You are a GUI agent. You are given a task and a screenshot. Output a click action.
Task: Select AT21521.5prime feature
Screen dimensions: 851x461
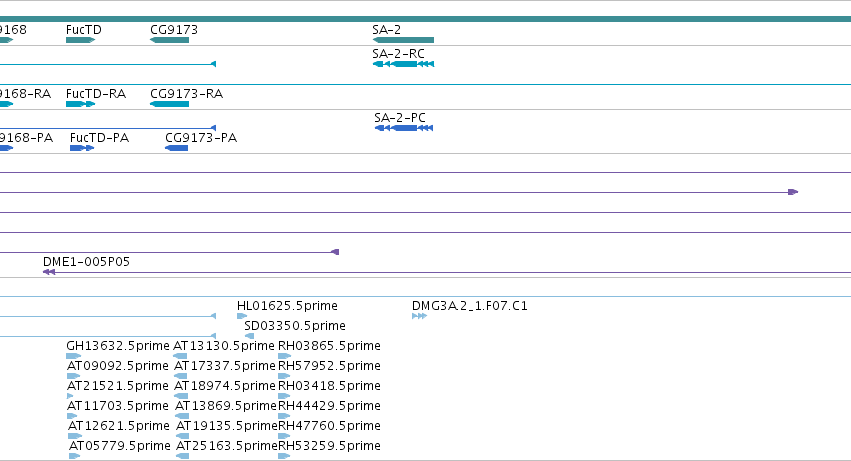[118, 386]
